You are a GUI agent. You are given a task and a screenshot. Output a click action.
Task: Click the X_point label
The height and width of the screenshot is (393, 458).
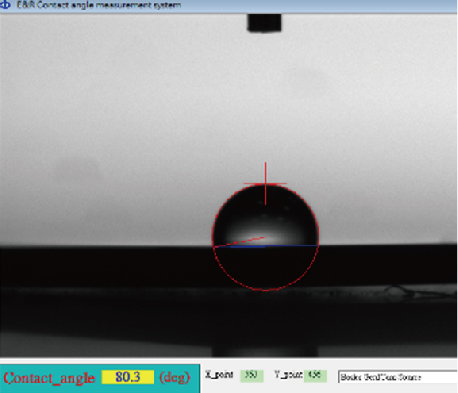pos(219,374)
